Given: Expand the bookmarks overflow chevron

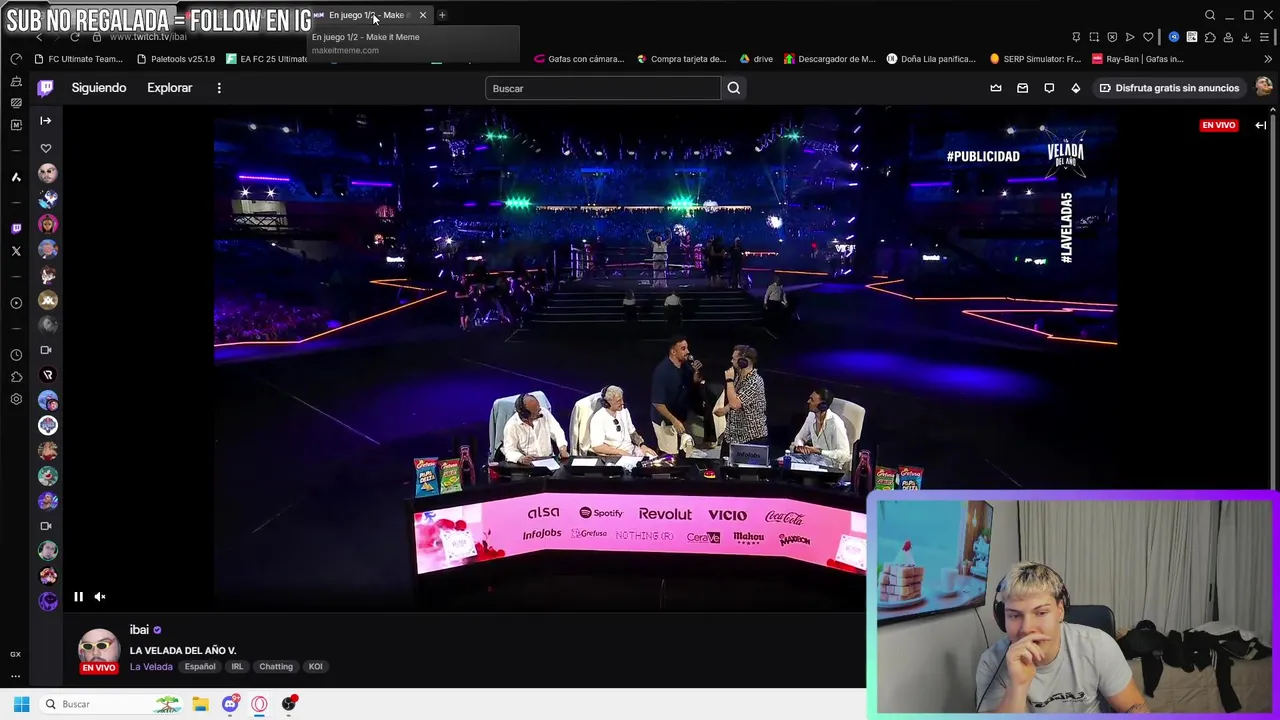Looking at the screenshot, I should click(1268, 59).
